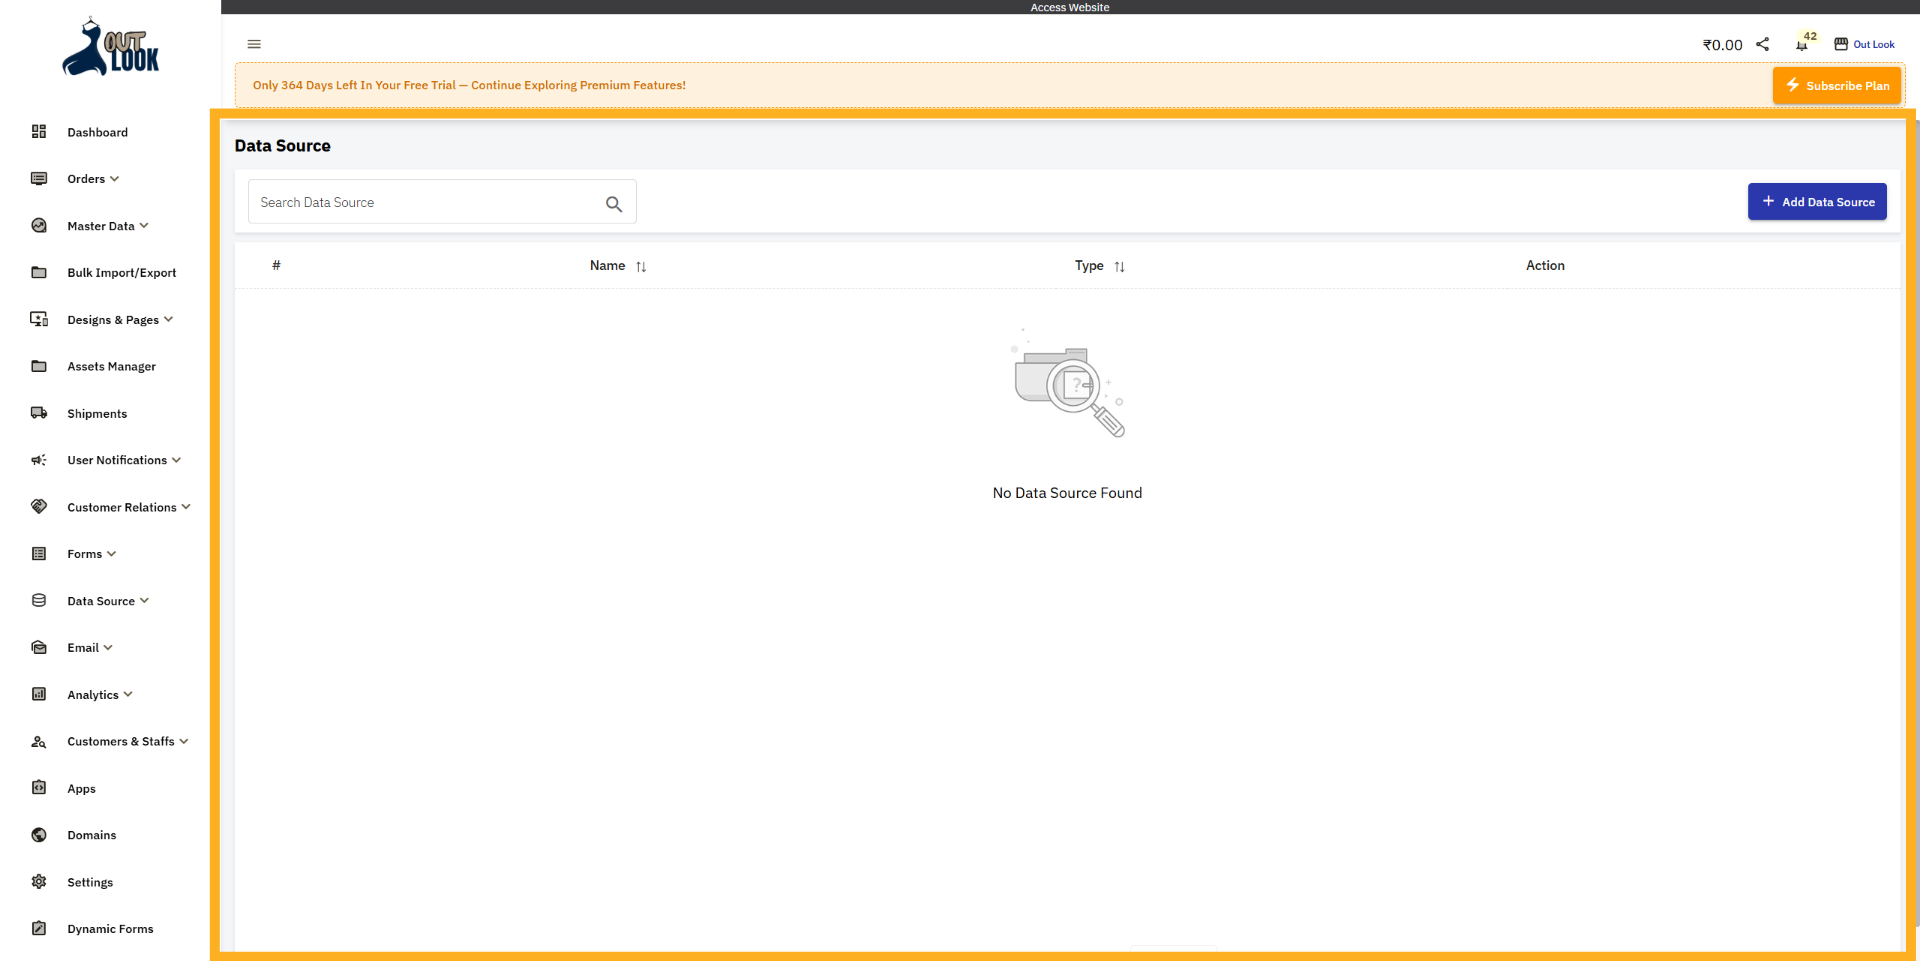Open the share icon in the top bar

pos(1763,44)
